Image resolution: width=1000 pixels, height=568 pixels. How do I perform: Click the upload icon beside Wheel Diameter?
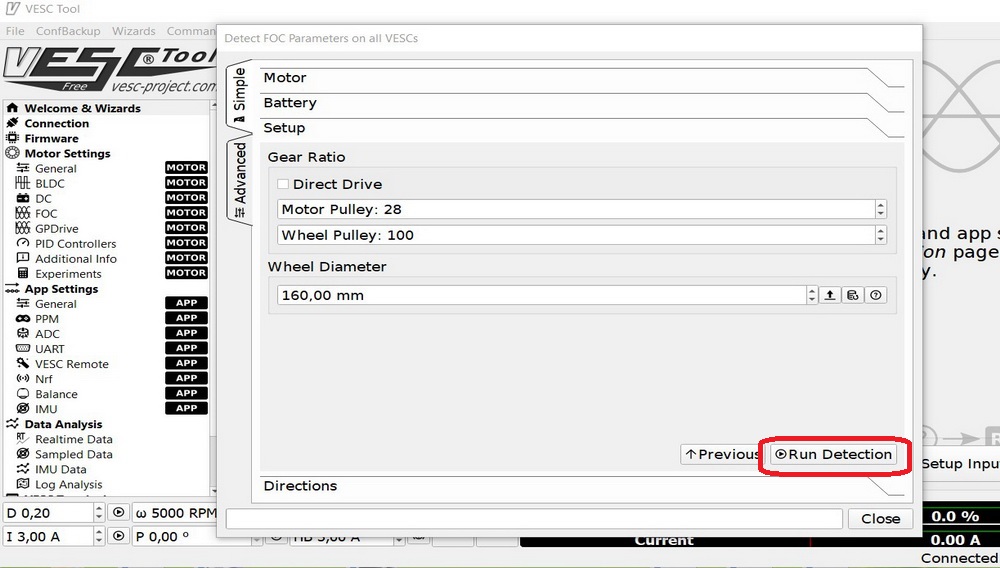[830, 296]
